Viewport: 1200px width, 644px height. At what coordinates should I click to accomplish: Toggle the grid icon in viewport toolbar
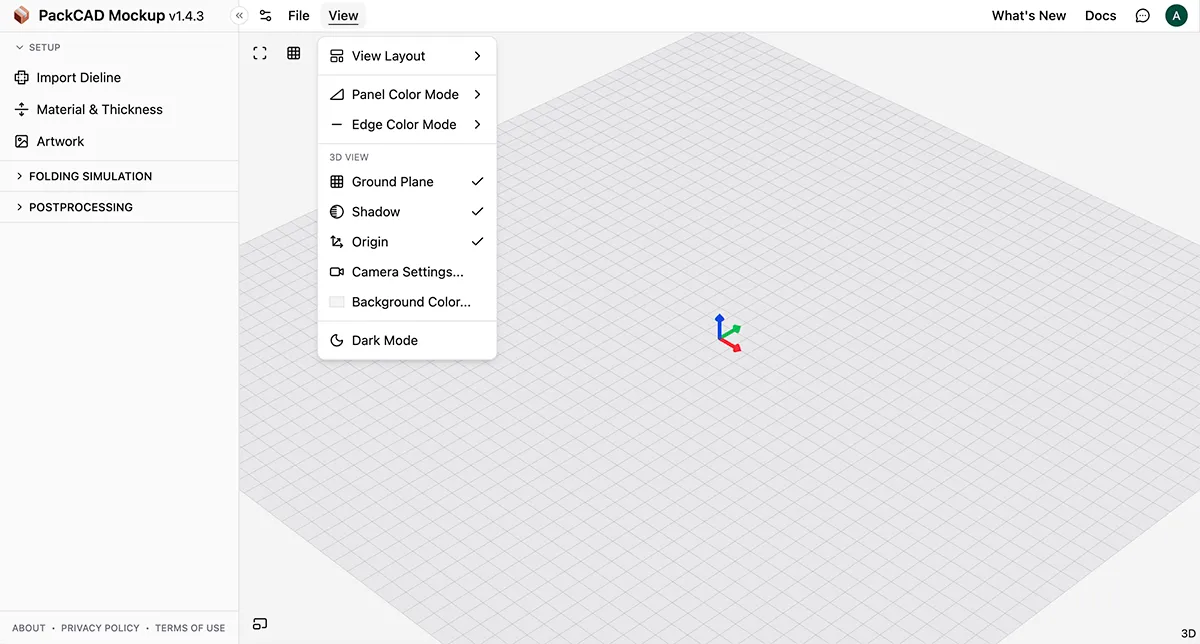(x=294, y=53)
